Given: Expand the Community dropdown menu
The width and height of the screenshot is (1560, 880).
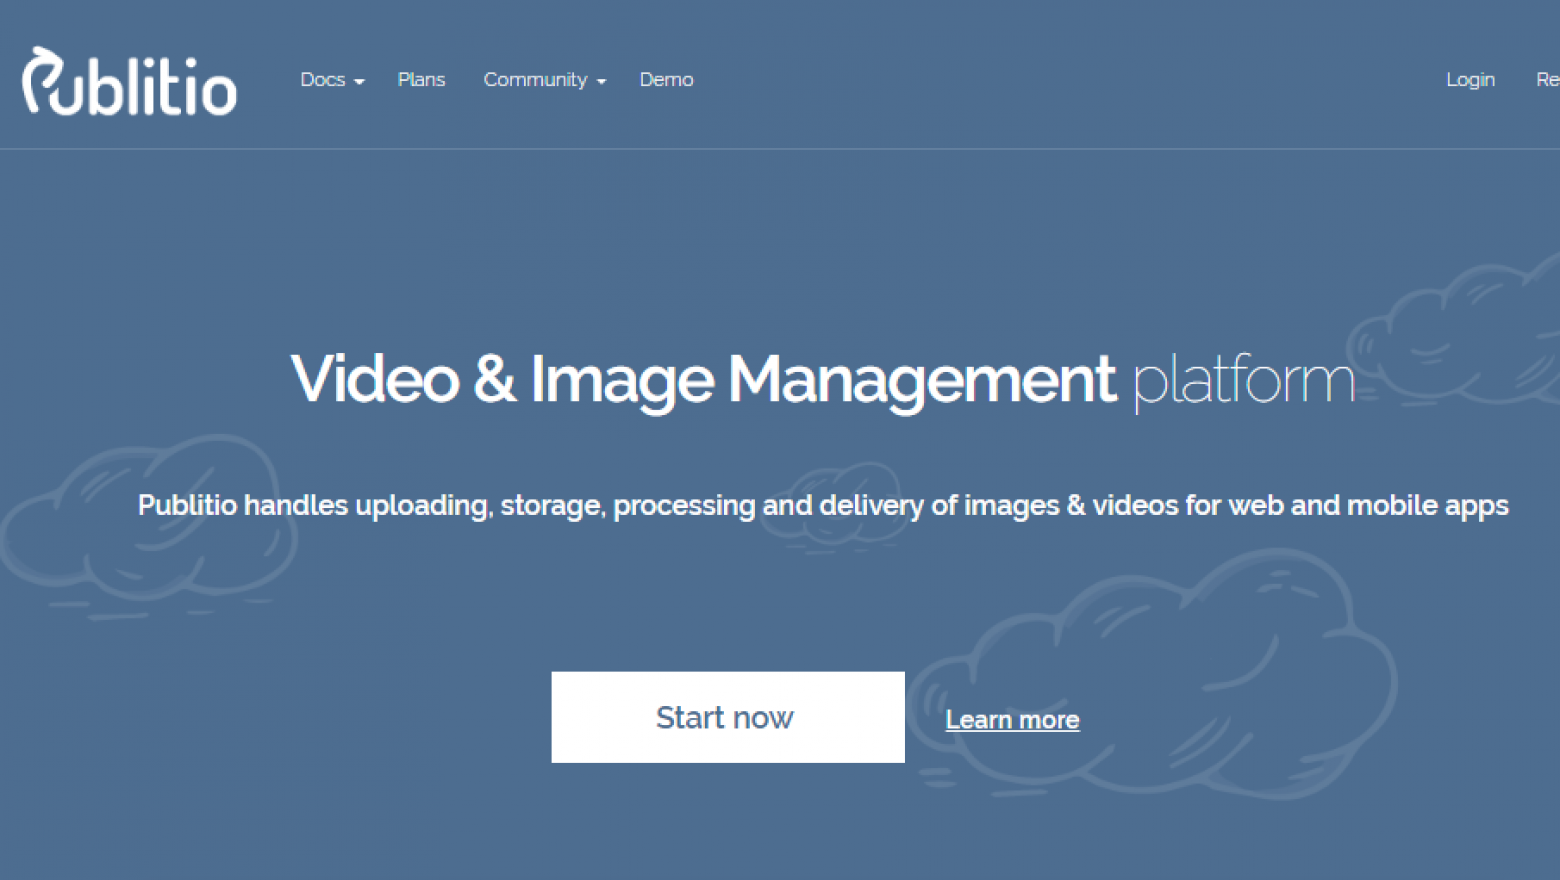Looking at the screenshot, I should click(545, 80).
